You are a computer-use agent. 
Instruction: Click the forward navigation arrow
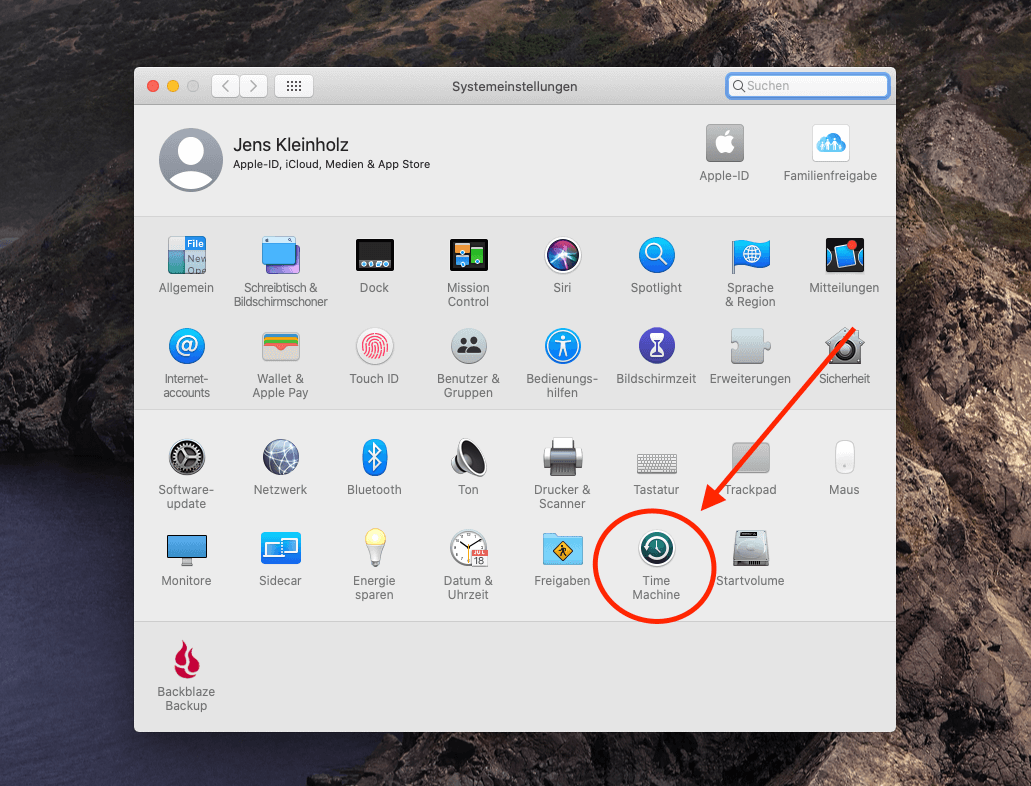pyautogui.click(x=254, y=86)
